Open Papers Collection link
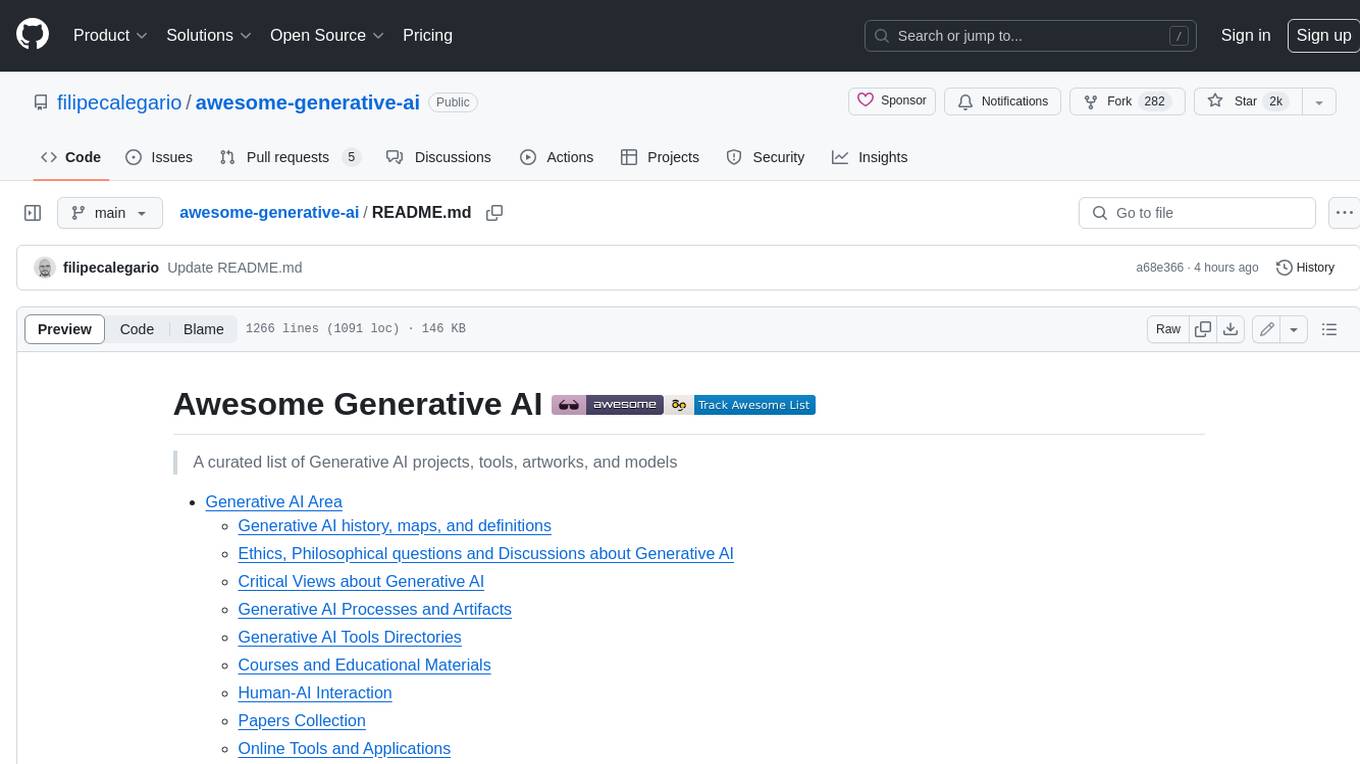Screen dimensions: 1360x764 (302, 722)
